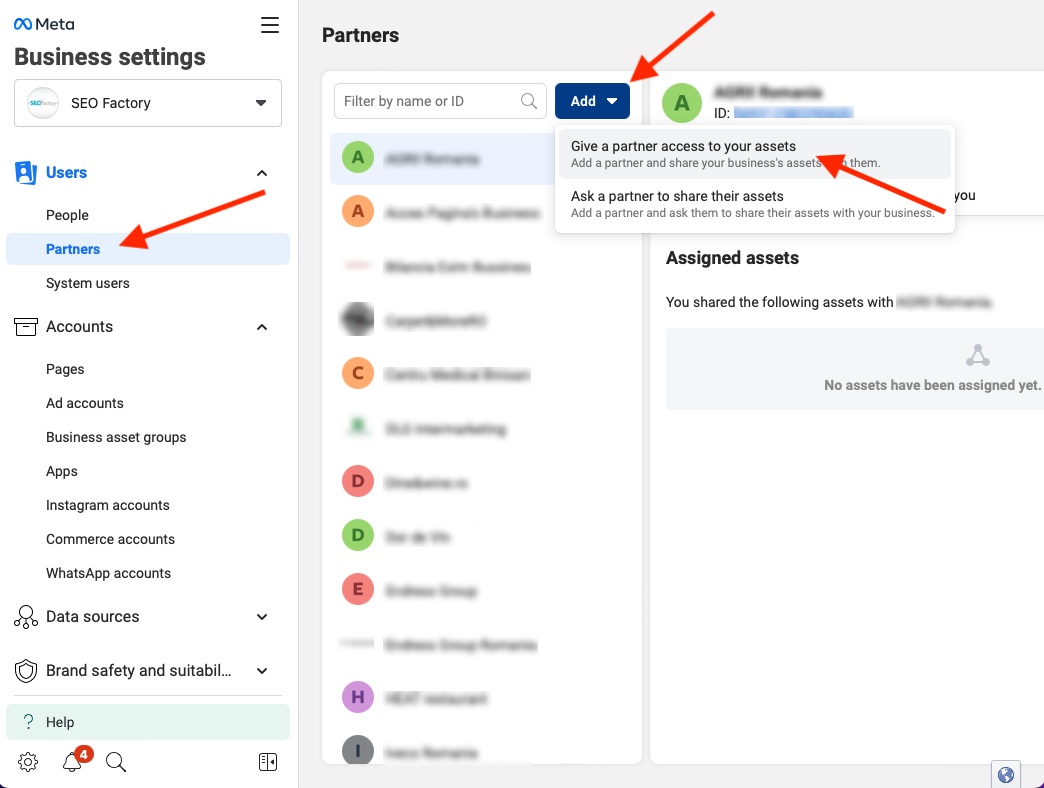Expand the Data sources section
Image resolution: width=1044 pixels, height=788 pixels.
tap(262, 617)
